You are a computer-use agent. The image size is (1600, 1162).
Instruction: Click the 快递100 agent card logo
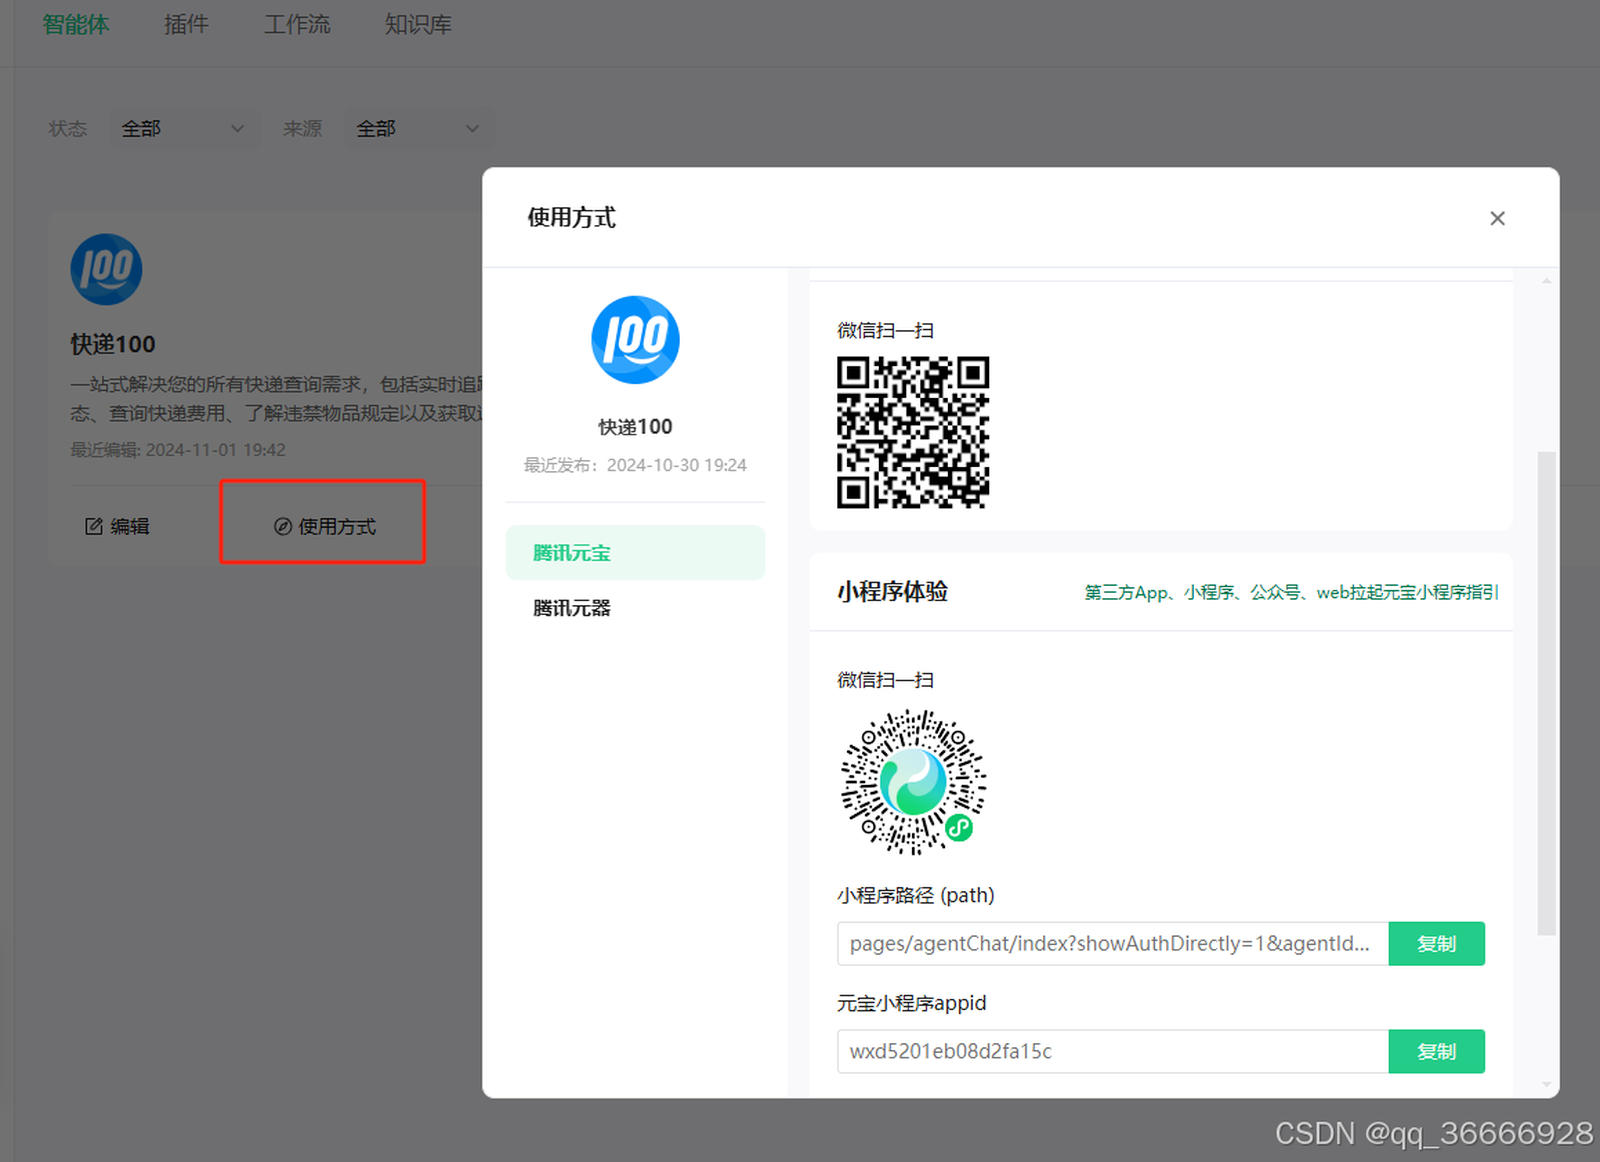106,270
